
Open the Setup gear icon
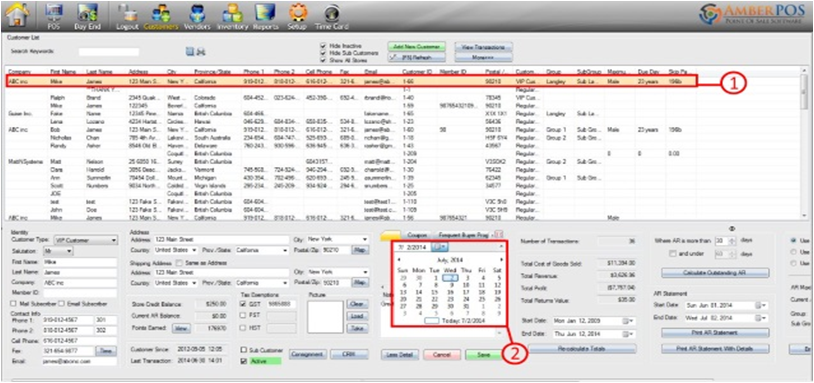coord(298,17)
